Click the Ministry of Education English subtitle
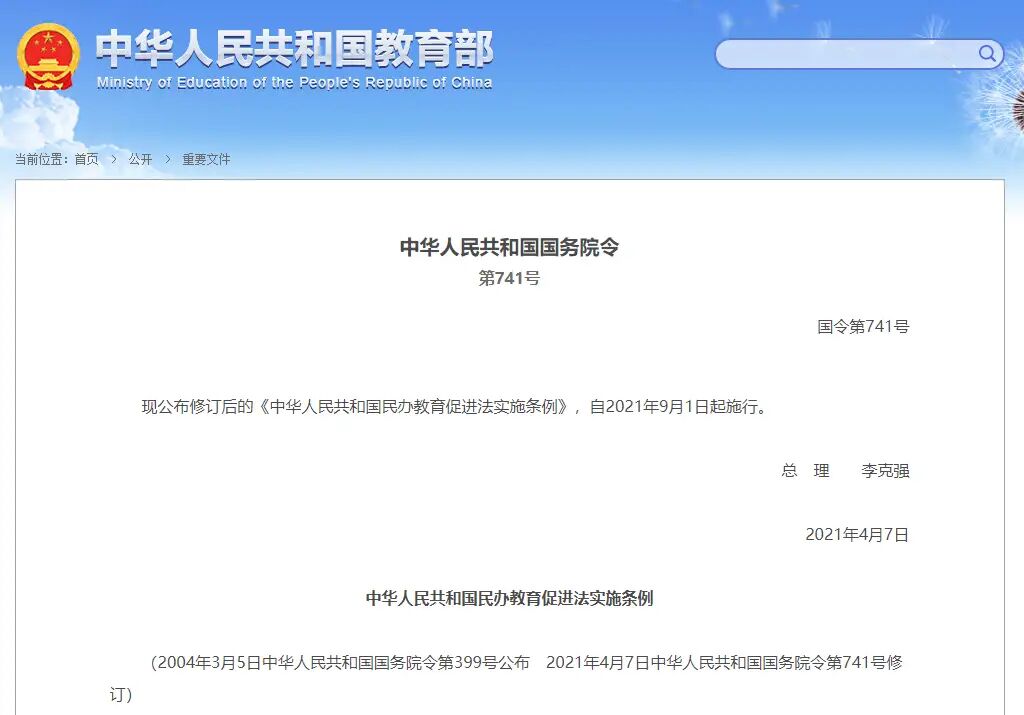This screenshot has width=1024, height=715. point(295,83)
